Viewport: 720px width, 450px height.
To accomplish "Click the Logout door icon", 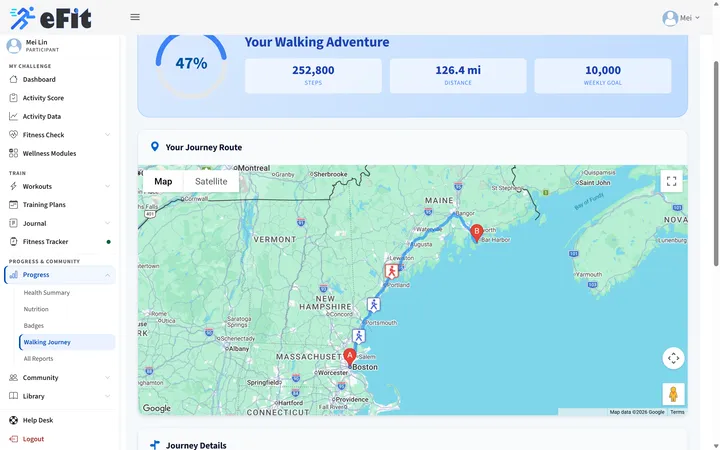I will [13, 439].
